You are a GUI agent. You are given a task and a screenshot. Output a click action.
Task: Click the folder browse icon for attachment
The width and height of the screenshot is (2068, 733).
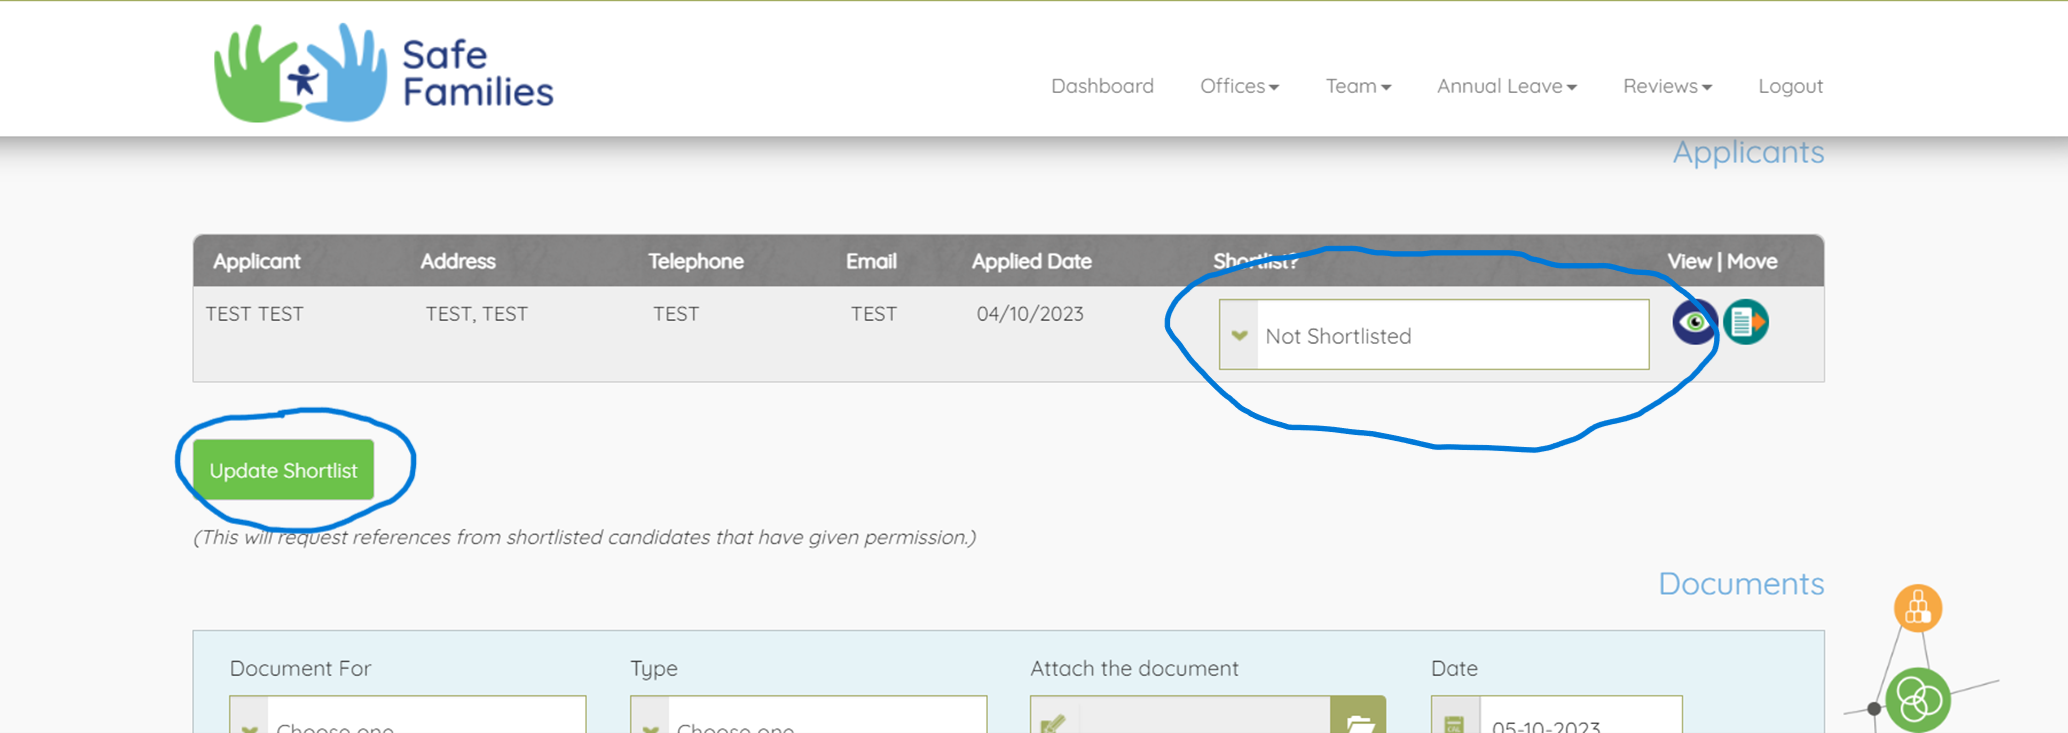click(x=1358, y=720)
